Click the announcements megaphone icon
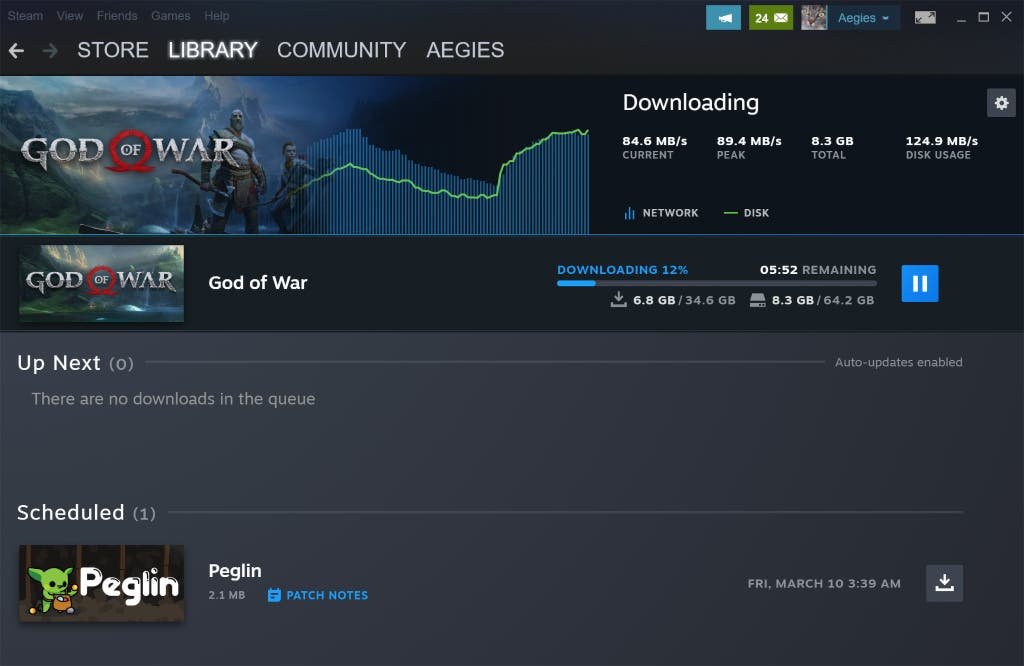The image size is (1024, 666). (x=723, y=18)
